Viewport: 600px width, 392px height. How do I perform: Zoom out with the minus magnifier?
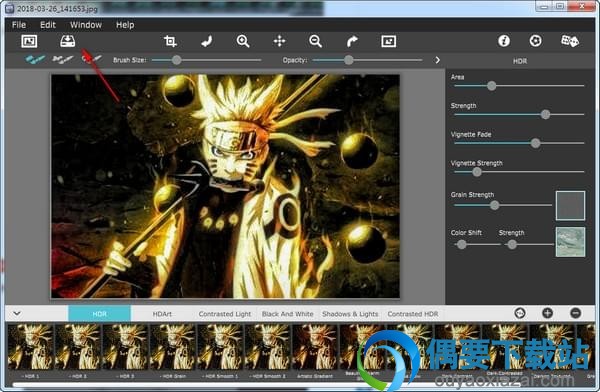(x=315, y=41)
